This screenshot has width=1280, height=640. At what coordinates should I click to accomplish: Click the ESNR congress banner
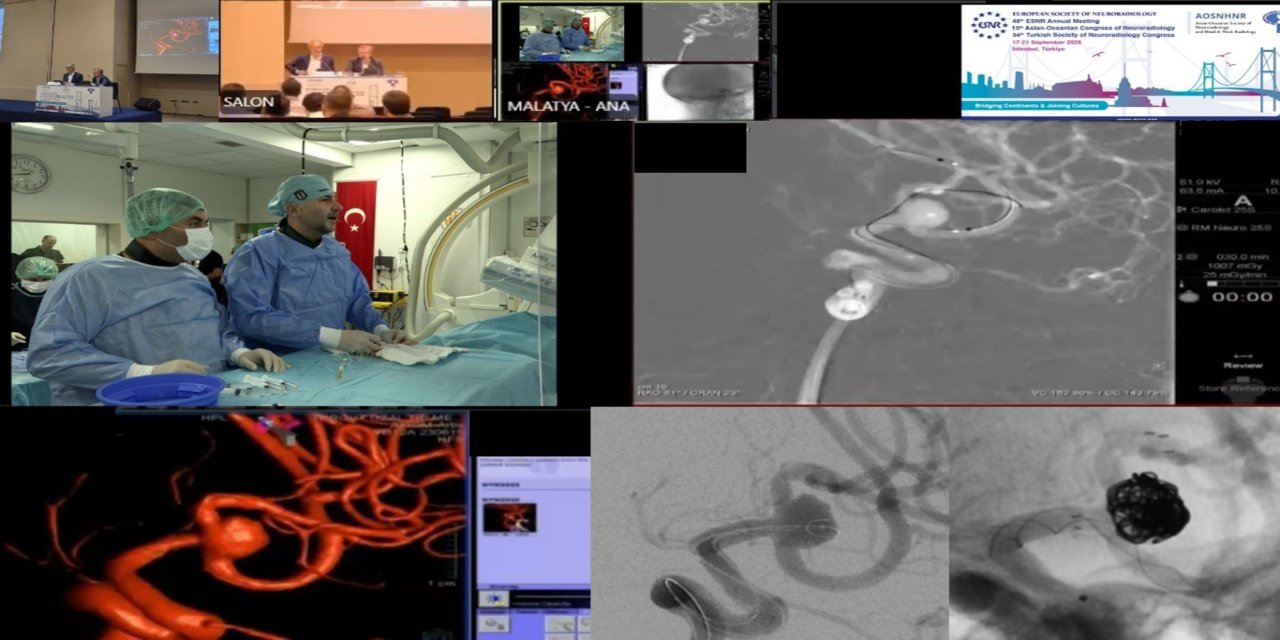tap(1119, 60)
